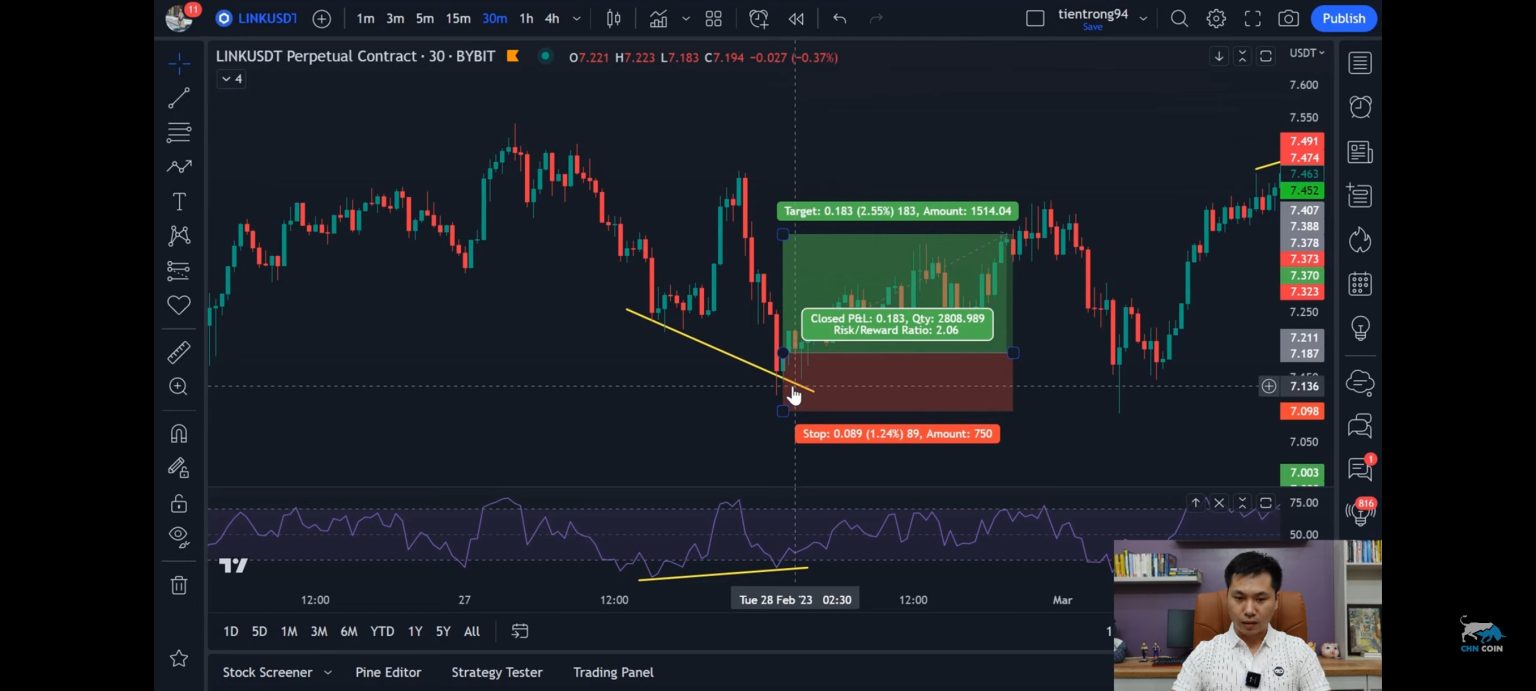Select the 30m timeframe
The width and height of the screenshot is (1536, 691).
tap(494, 18)
